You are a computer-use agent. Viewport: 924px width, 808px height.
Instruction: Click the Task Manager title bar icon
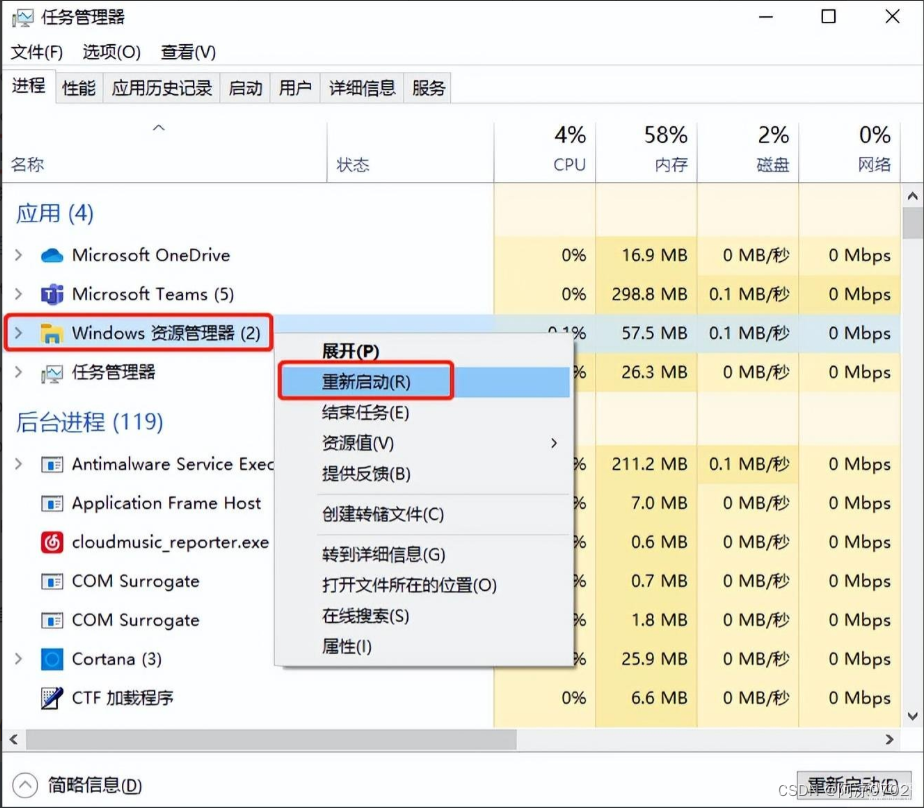pos(22,18)
